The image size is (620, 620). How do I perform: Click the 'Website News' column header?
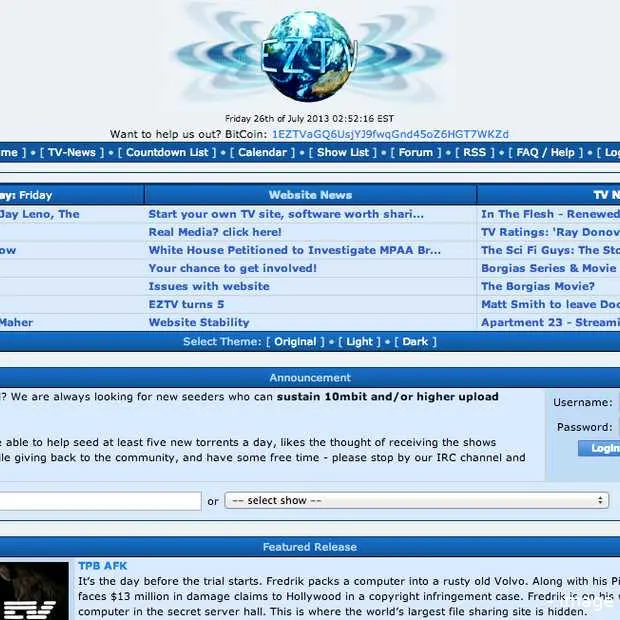pyautogui.click(x=310, y=195)
